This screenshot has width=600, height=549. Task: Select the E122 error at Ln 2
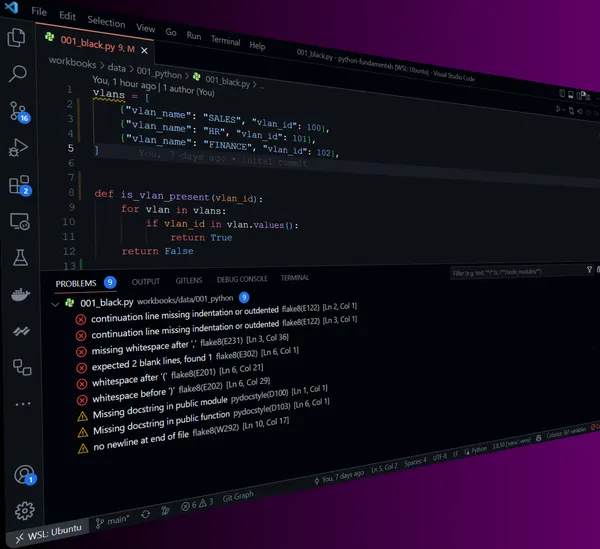(217, 312)
